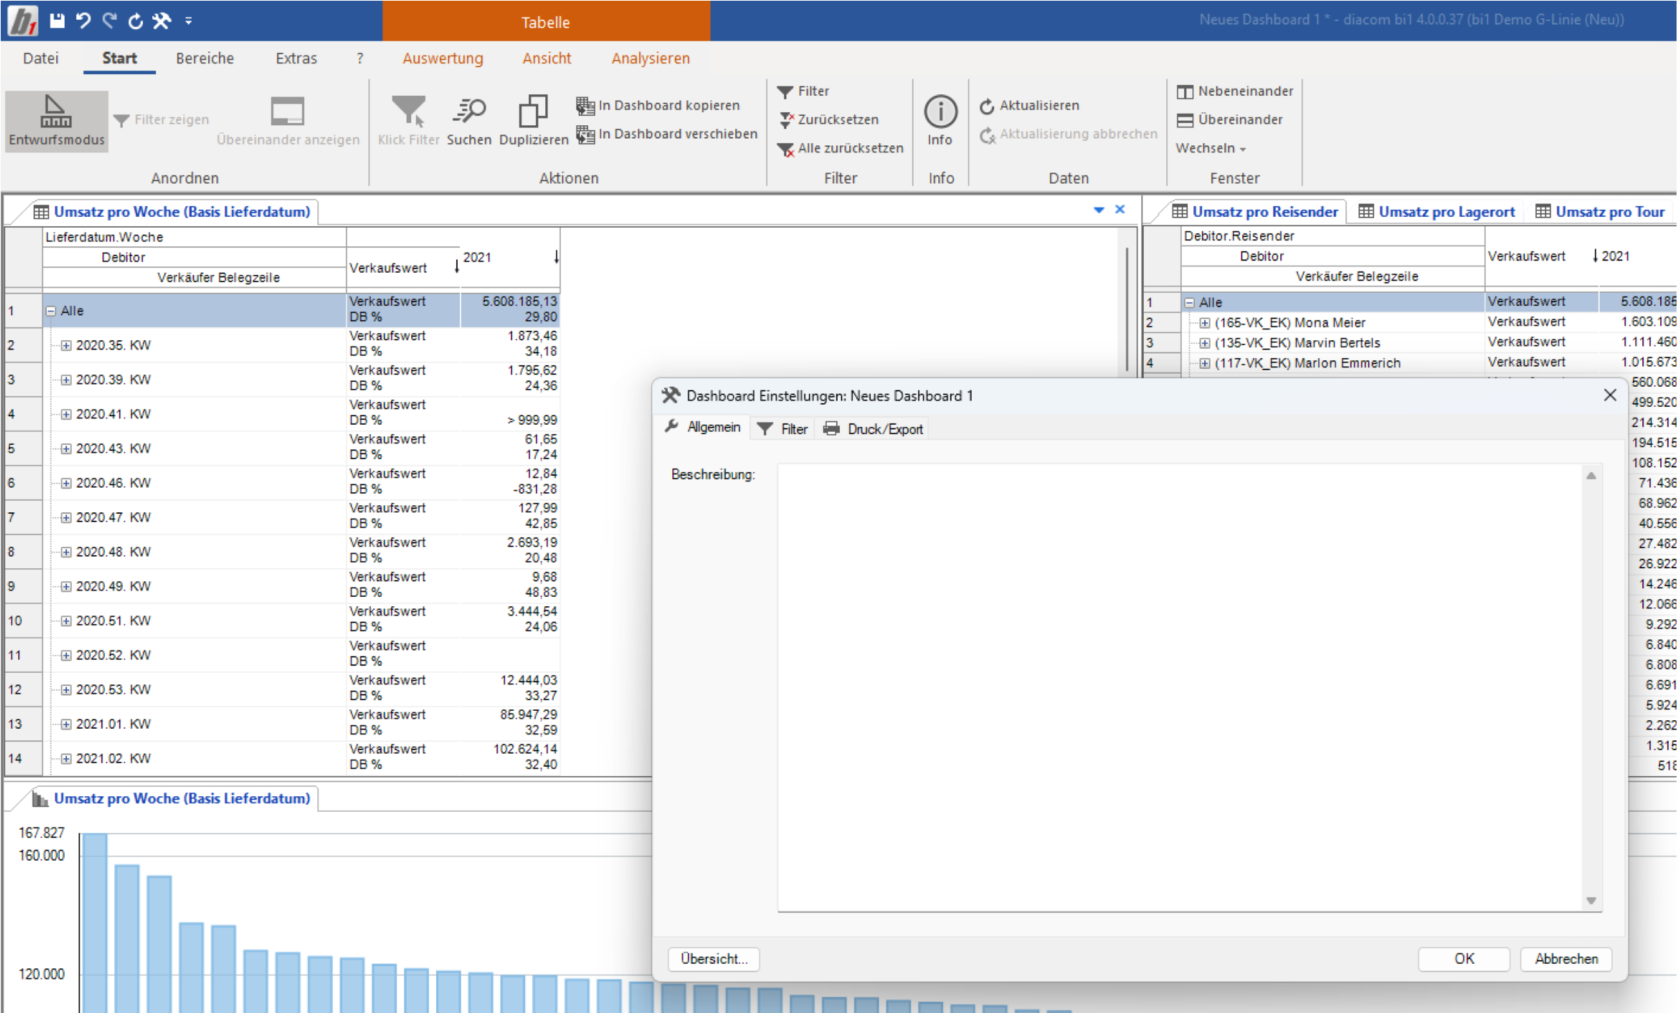Viewport: 1680px width, 1013px height.
Task: Click the undo arrow in title bar
Action: (83, 20)
